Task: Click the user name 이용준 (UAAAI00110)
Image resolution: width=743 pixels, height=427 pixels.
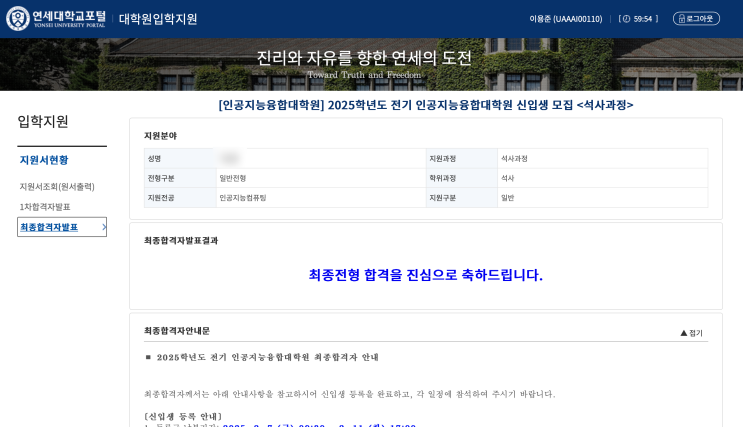Action: pos(566,19)
